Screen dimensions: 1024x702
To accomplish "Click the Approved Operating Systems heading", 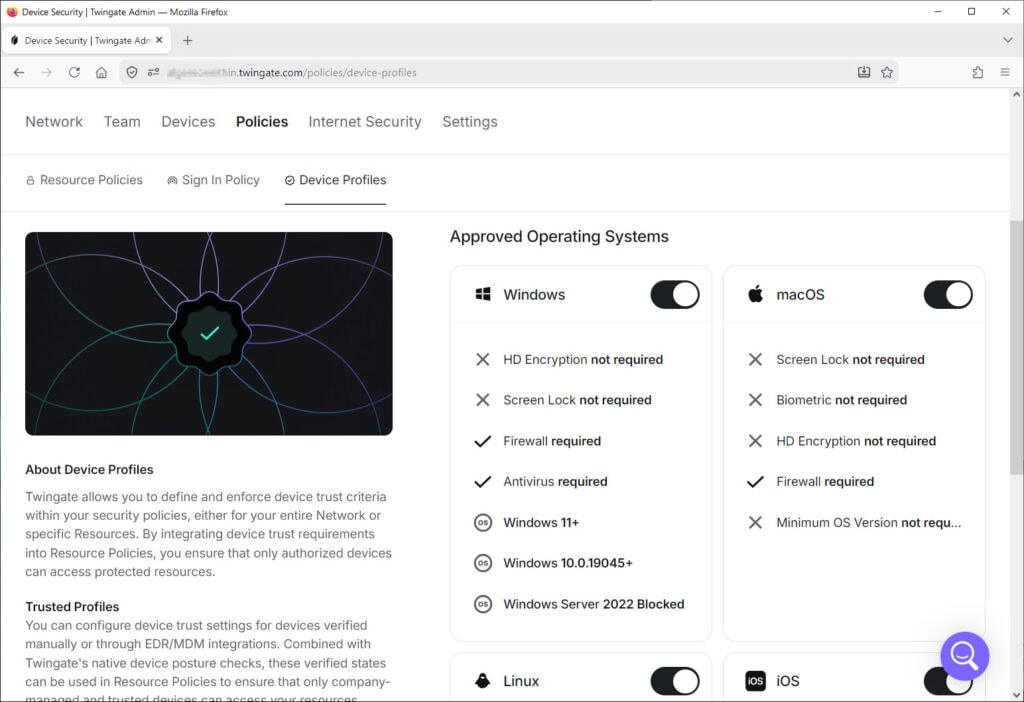I will click(559, 236).
